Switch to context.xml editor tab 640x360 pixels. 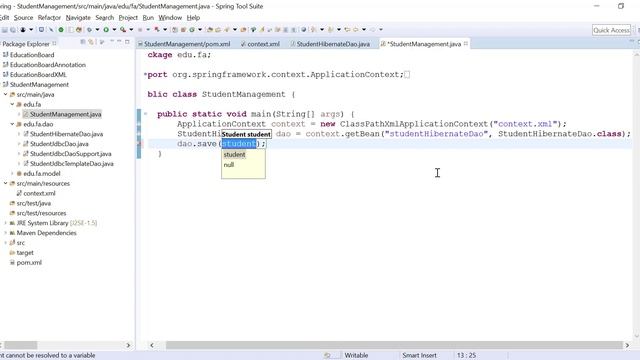(x=260, y=44)
